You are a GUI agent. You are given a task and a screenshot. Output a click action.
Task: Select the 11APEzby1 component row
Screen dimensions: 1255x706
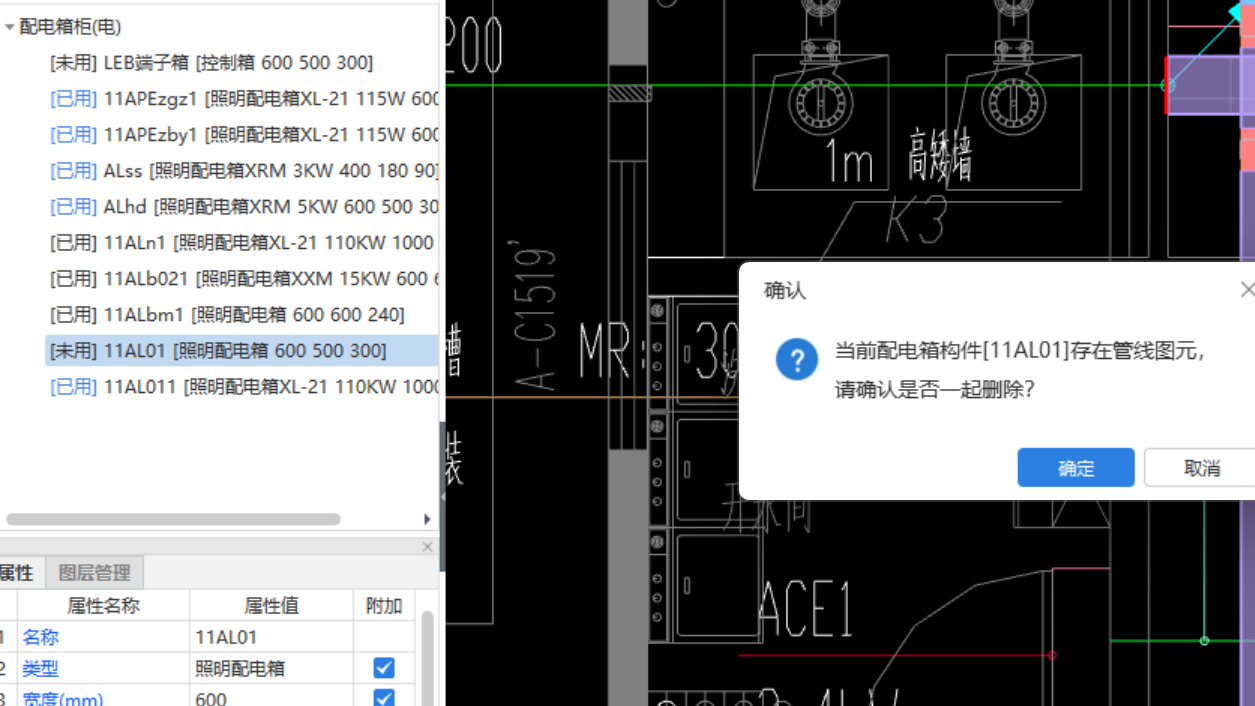pyautogui.click(x=242, y=135)
